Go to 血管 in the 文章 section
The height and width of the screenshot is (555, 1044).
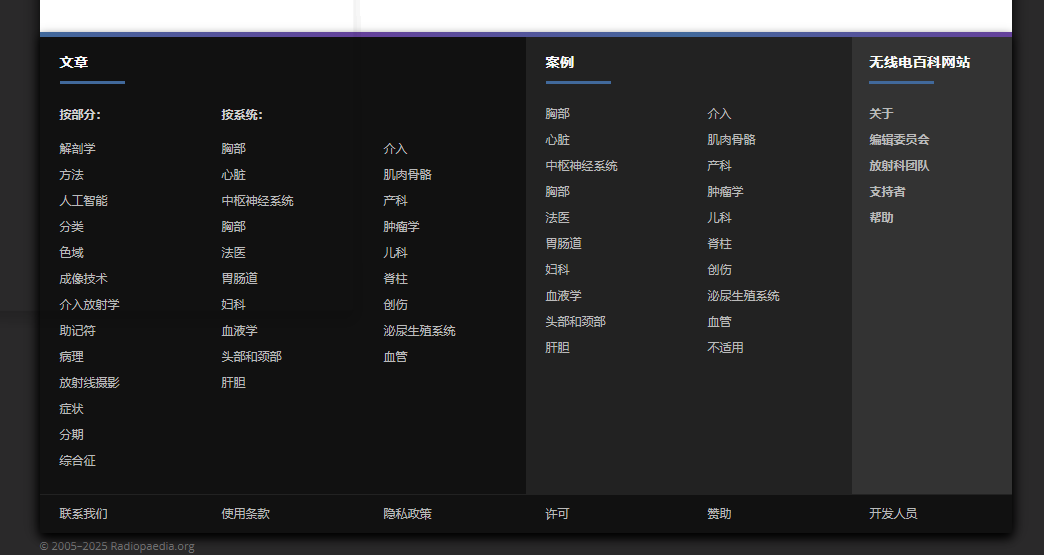pos(395,356)
